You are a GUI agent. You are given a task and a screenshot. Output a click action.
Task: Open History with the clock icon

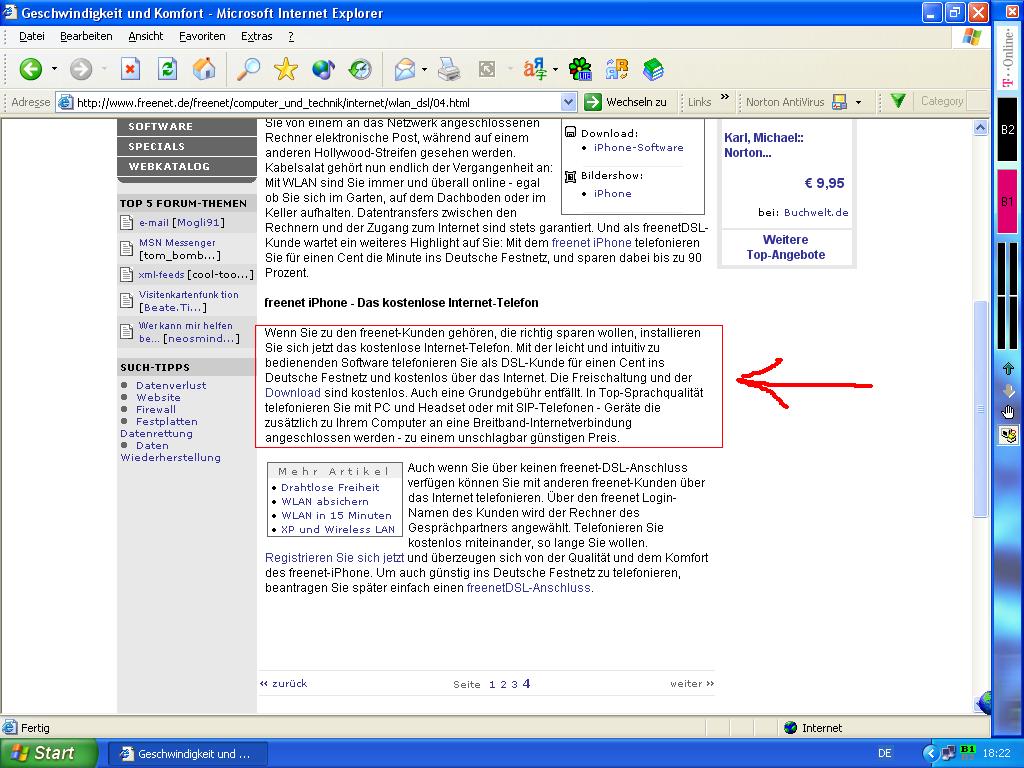[x=360, y=69]
